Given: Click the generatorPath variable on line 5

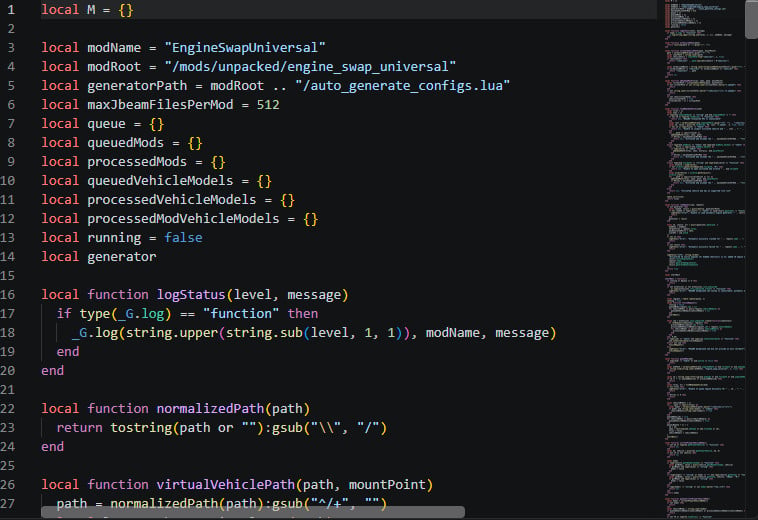Looking at the screenshot, I should point(137,86).
